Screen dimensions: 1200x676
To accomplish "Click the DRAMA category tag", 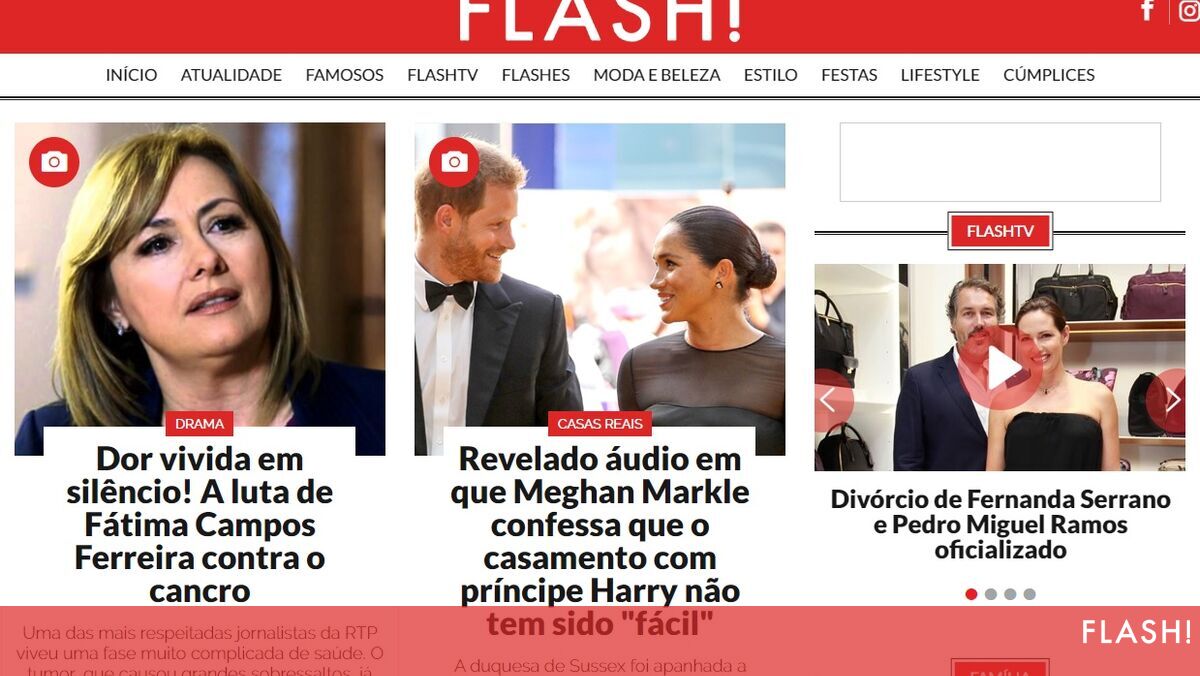I will tap(199, 423).
